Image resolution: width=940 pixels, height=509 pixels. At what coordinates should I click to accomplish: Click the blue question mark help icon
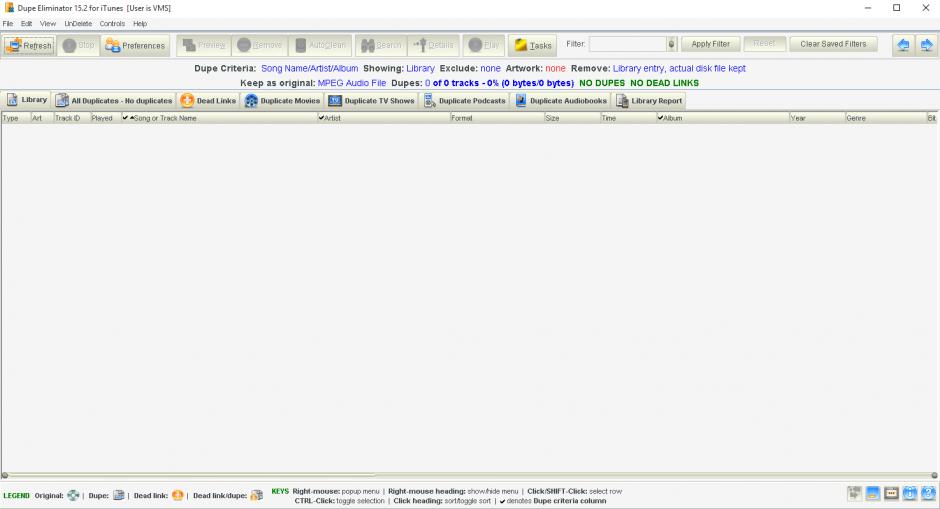[x=928, y=493]
